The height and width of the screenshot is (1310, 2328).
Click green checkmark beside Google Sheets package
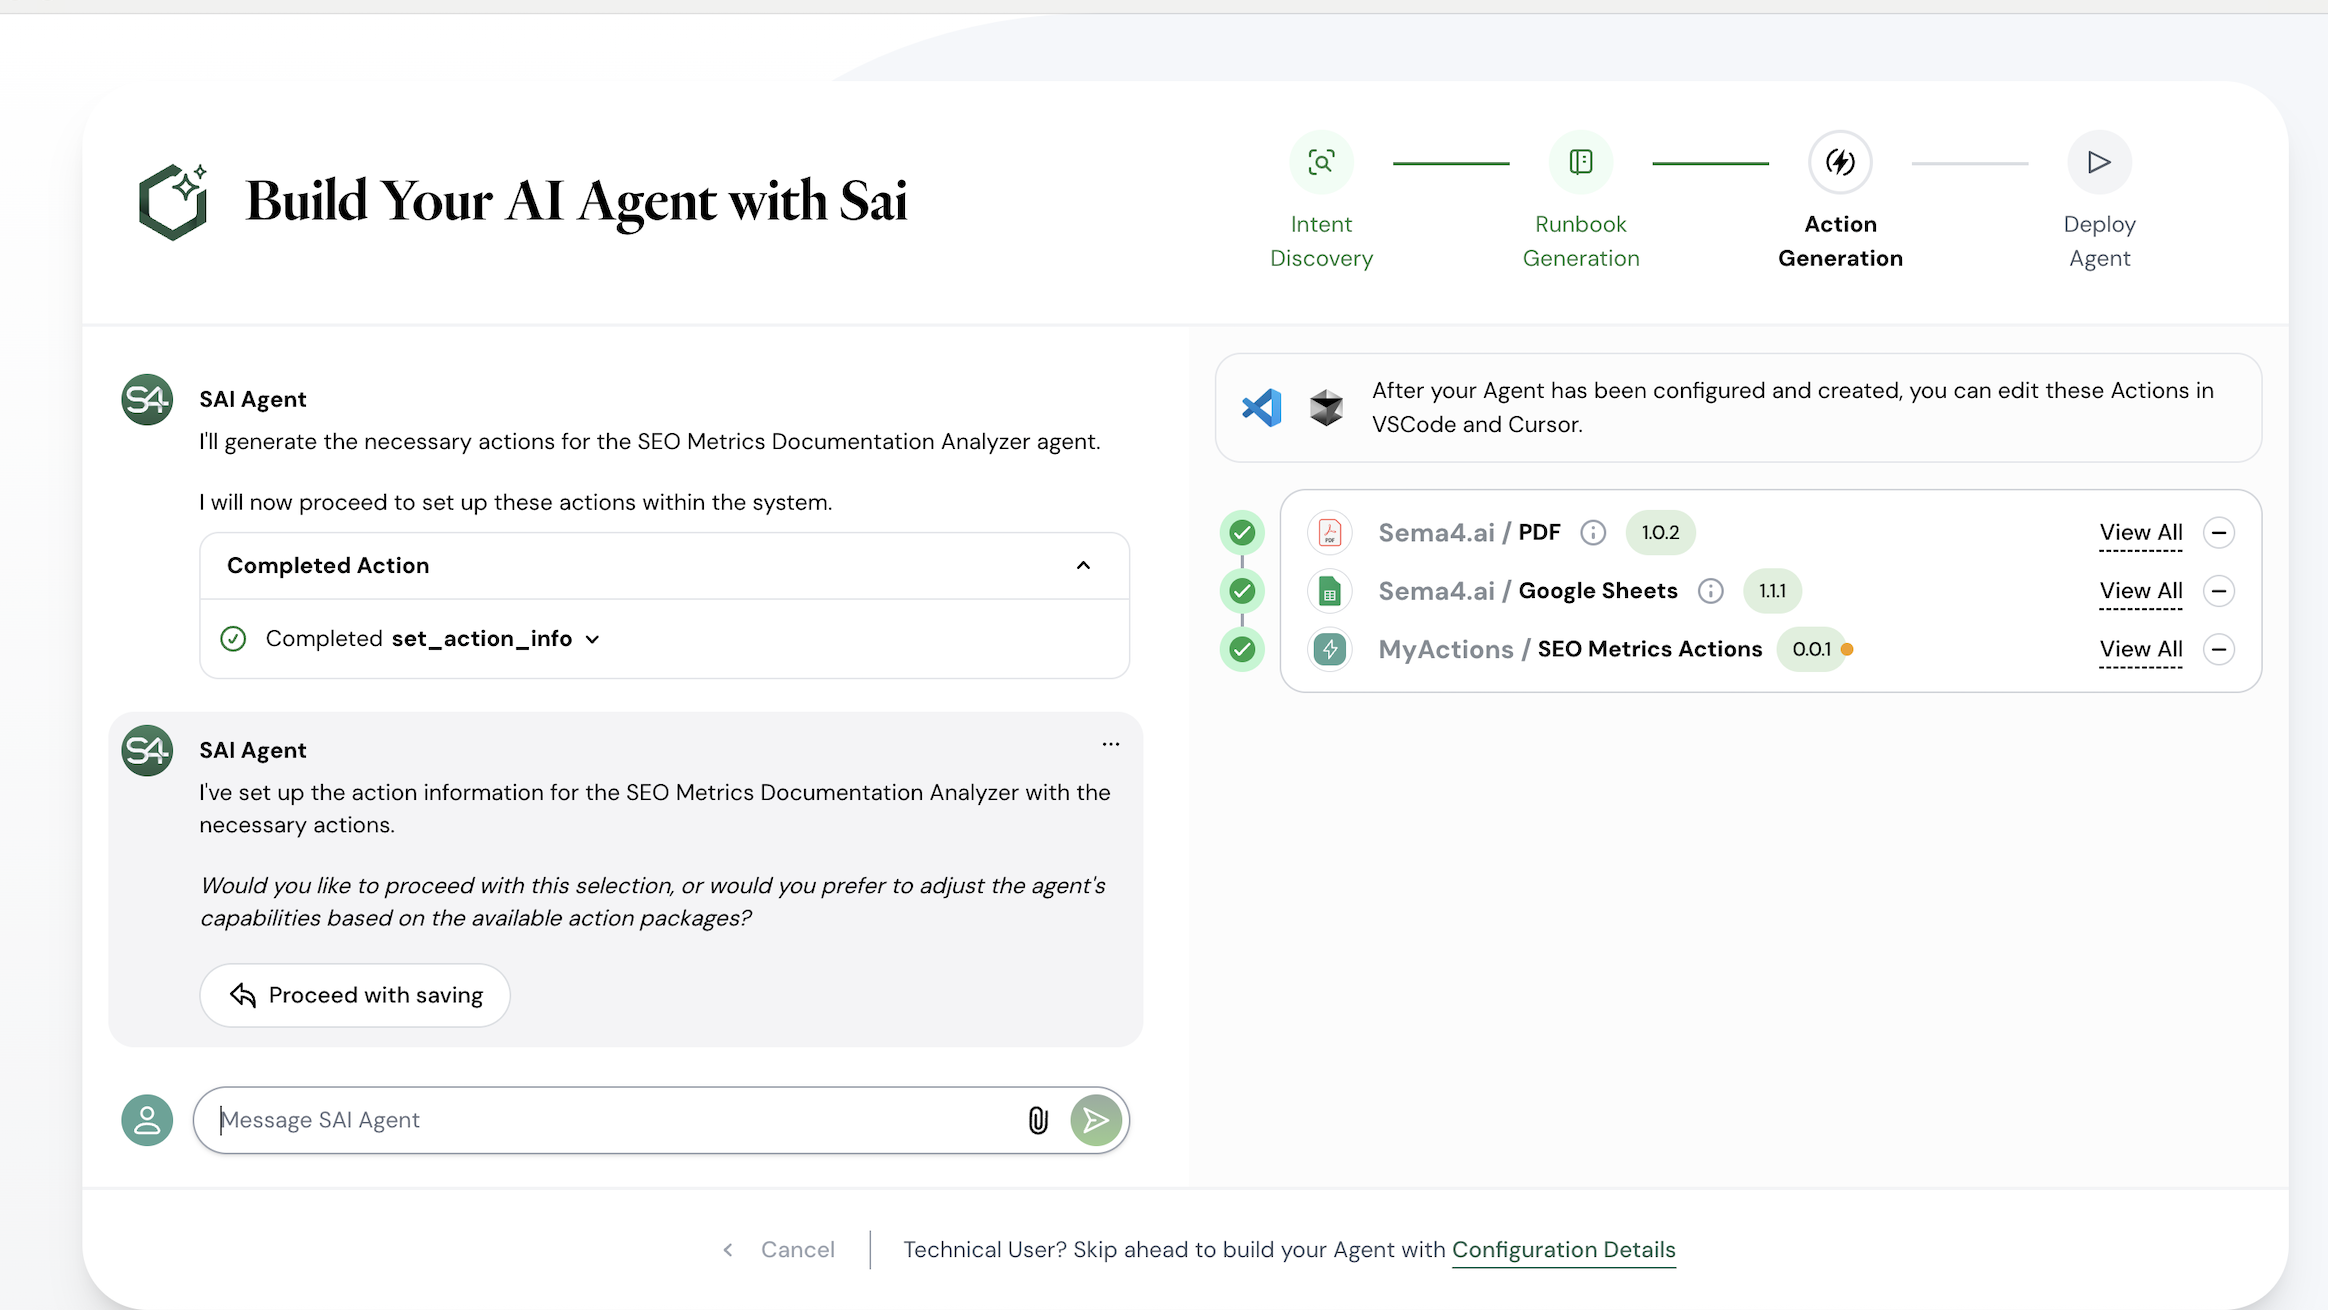tap(1242, 591)
